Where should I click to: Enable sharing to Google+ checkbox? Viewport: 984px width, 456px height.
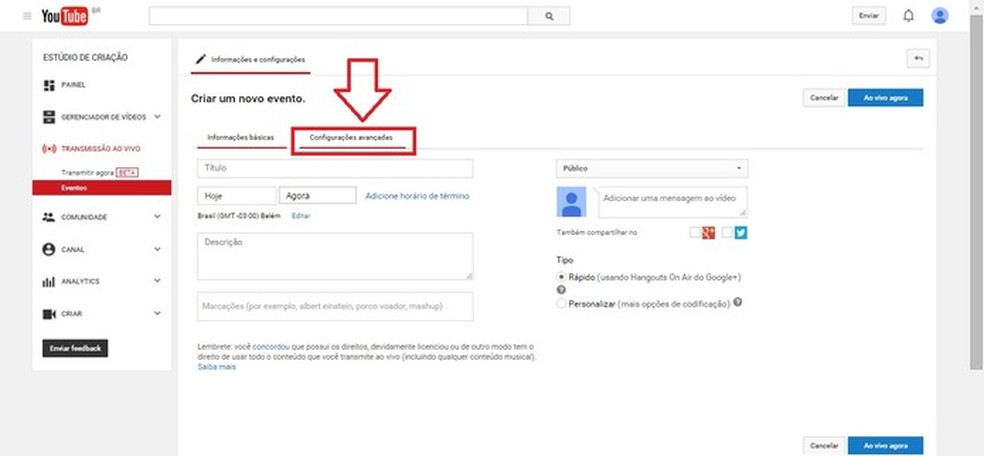point(695,233)
